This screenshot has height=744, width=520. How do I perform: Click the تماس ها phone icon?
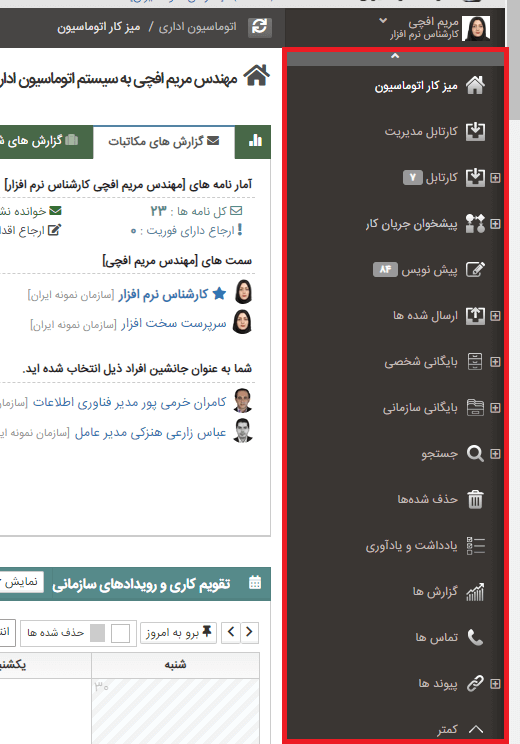[x=475, y=638]
